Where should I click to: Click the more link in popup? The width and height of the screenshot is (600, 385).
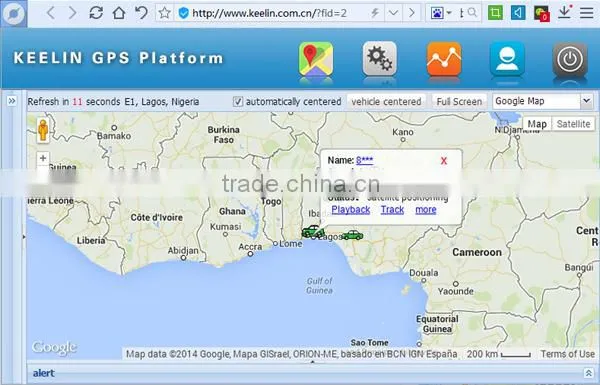[x=426, y=210]
